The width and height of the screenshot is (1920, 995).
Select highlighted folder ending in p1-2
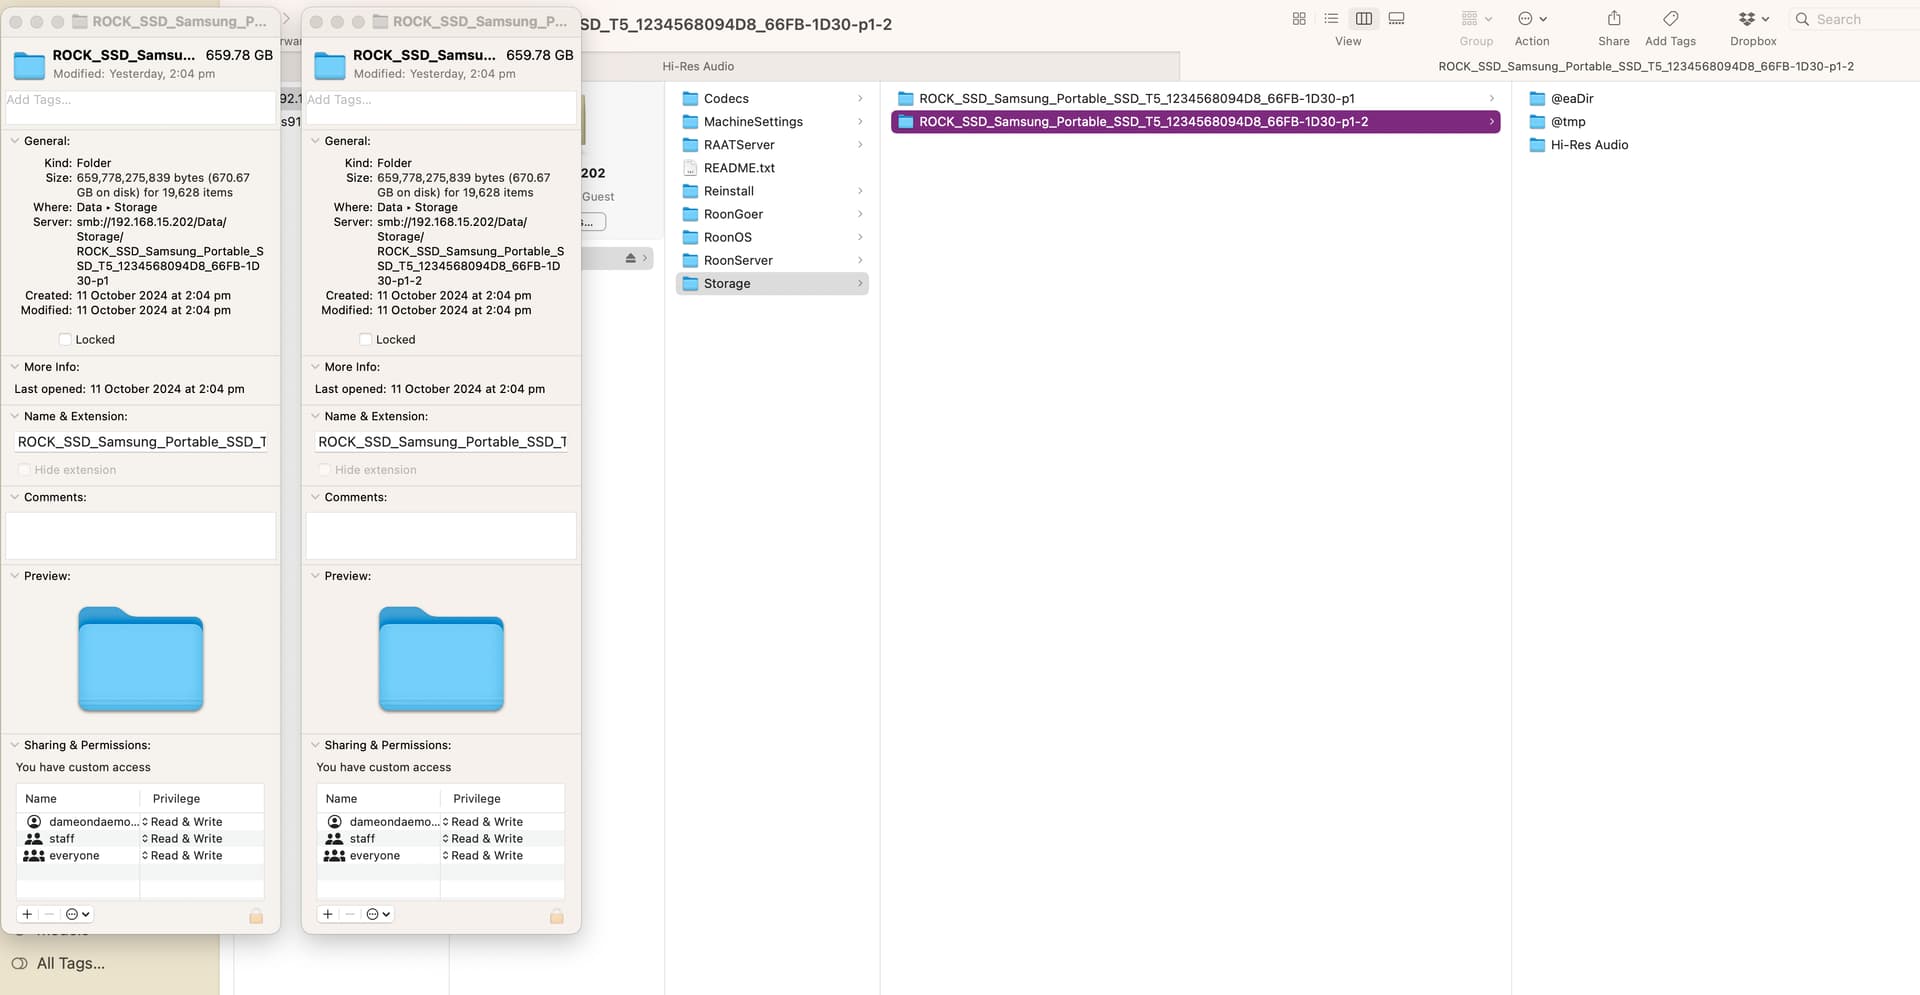tap(1195, 121)
